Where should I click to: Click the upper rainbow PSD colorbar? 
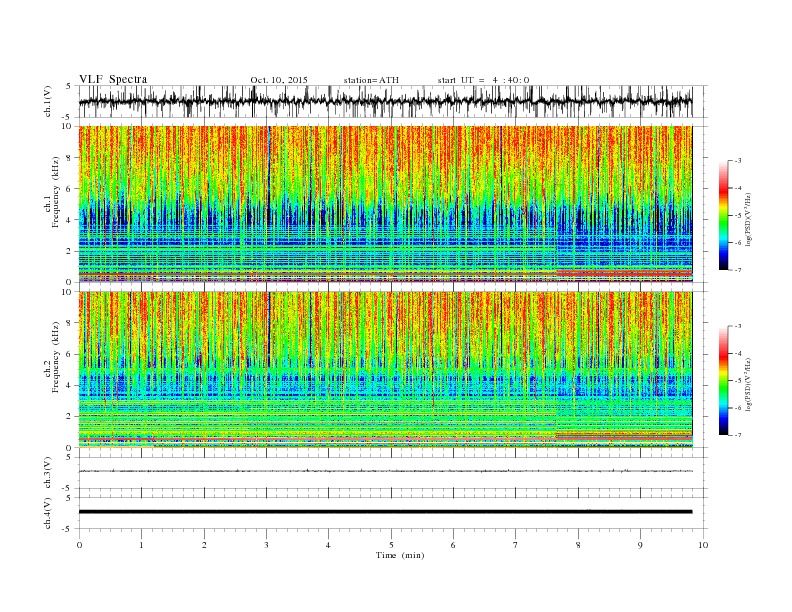tap(723, 216)
